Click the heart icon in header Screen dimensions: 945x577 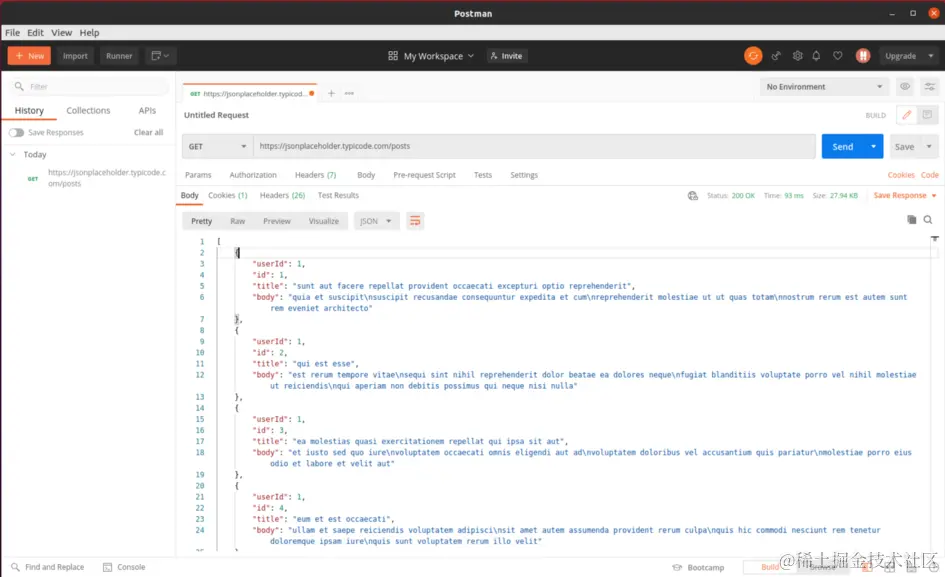pos(838,55)
